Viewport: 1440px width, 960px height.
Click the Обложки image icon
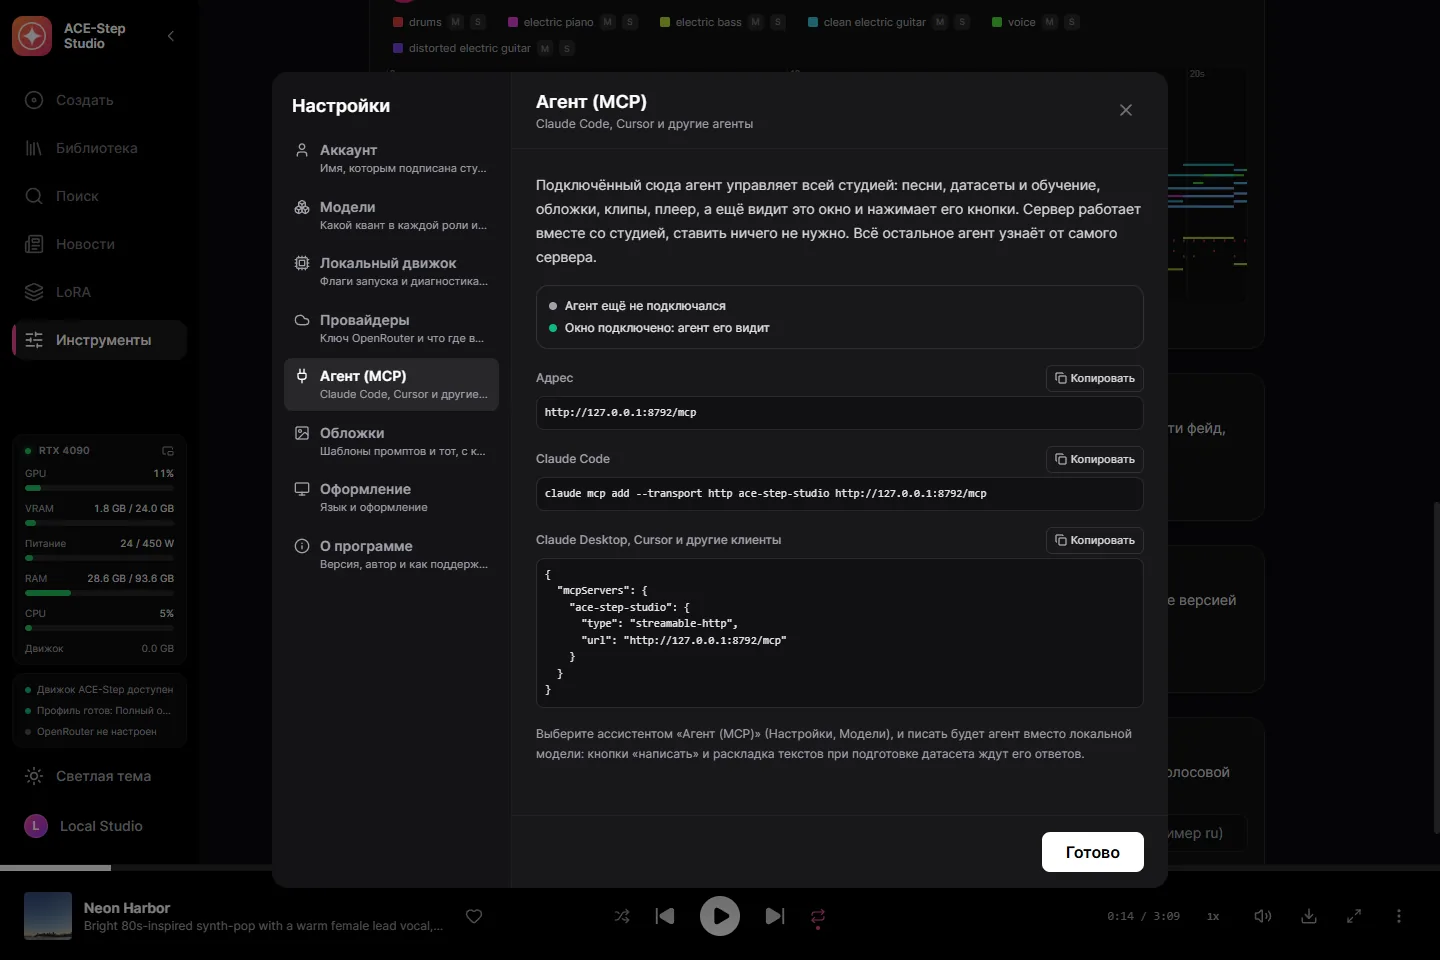pyautogui.click(x=302, y=433)
